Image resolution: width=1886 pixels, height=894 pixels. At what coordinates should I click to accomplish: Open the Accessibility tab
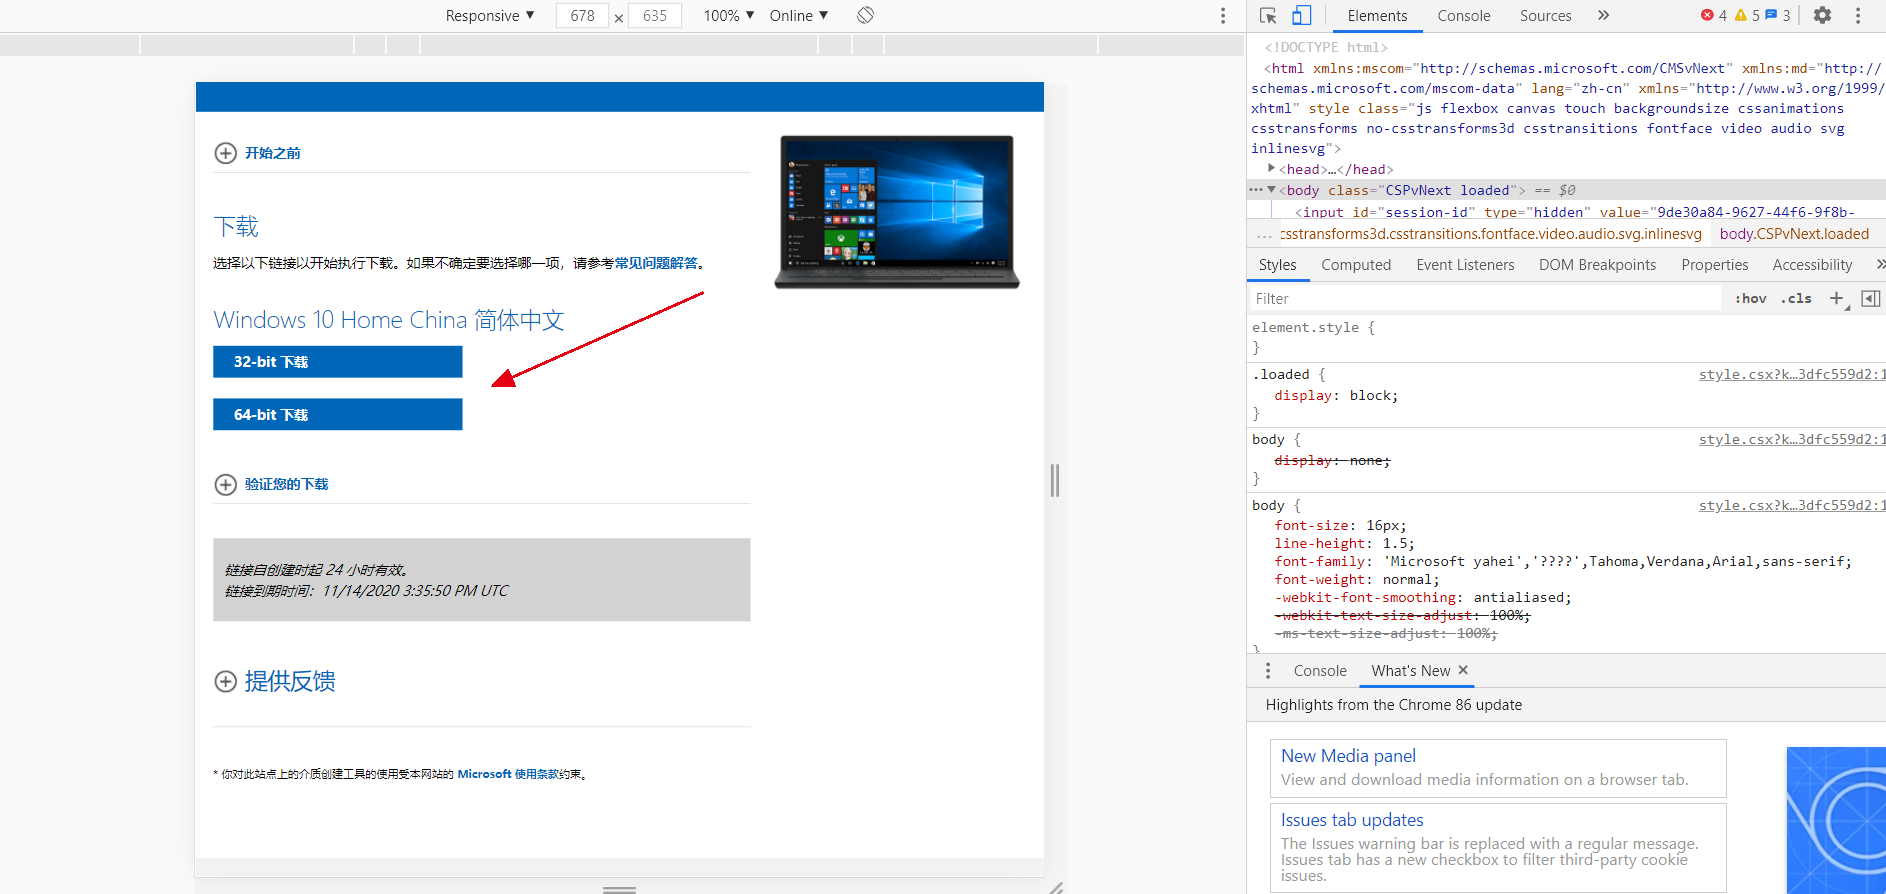(x=1812, y=264)
